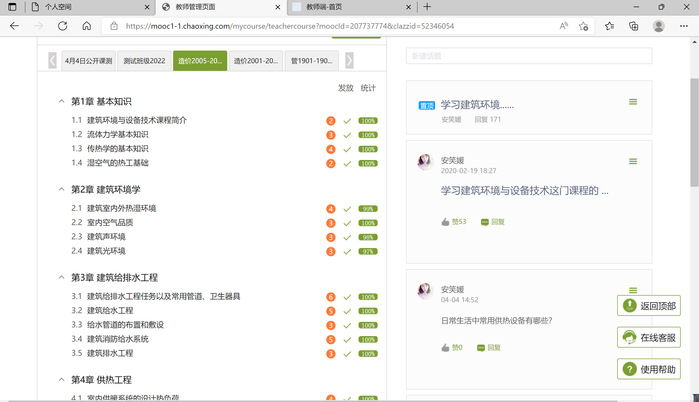Open lesson 3.2 建筑给水工程

click(110, 311)
